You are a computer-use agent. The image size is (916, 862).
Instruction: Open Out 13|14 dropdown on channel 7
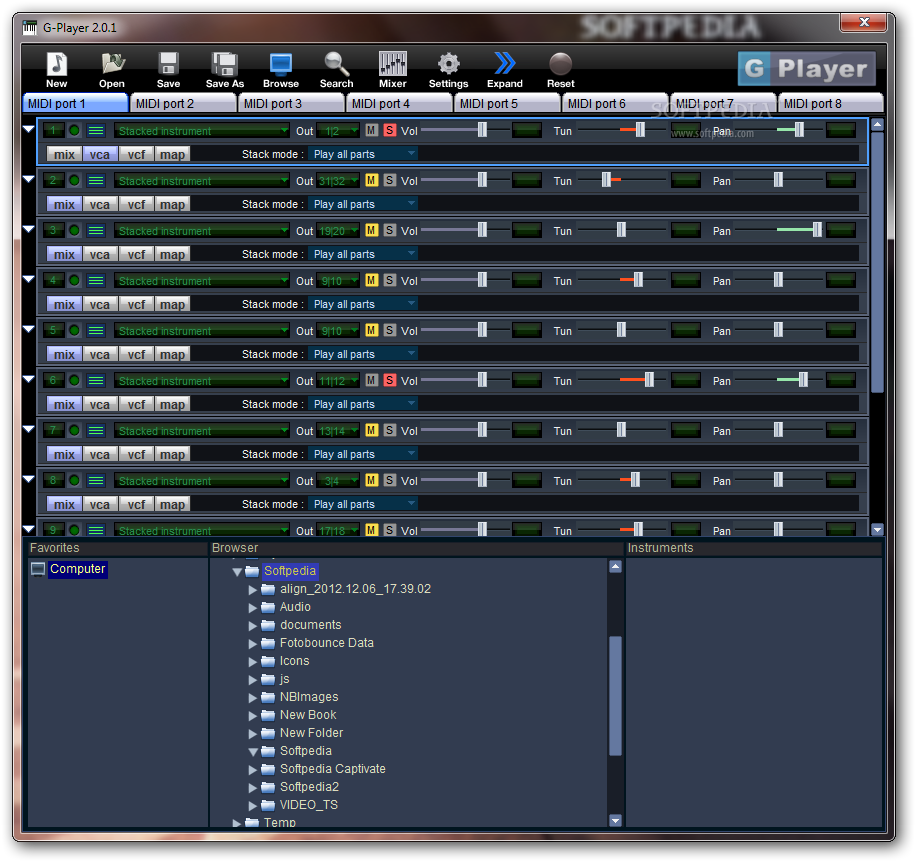point(338,431)
